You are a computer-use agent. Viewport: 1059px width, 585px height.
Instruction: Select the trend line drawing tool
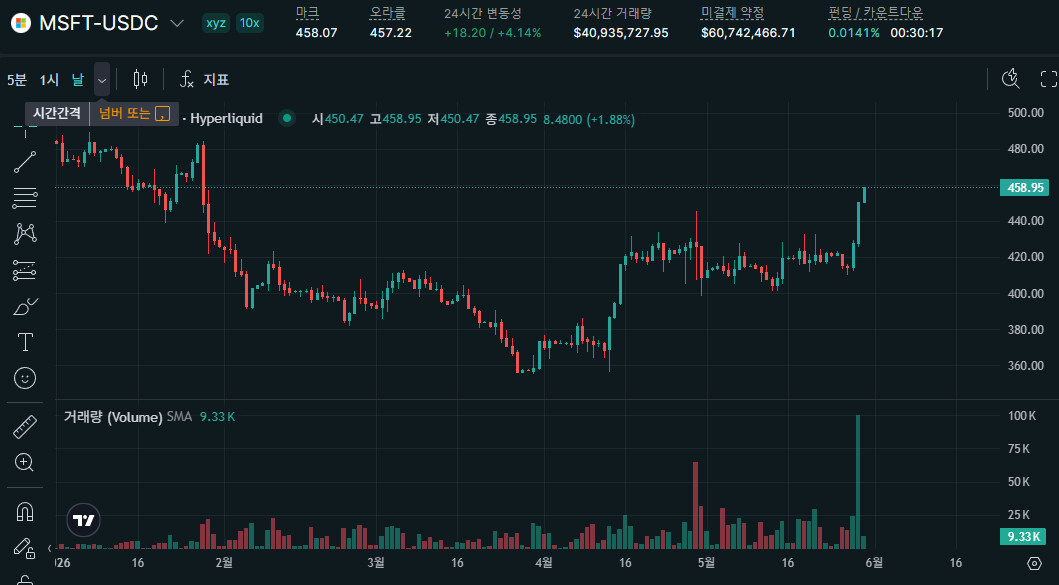click(x=25, y=162)
